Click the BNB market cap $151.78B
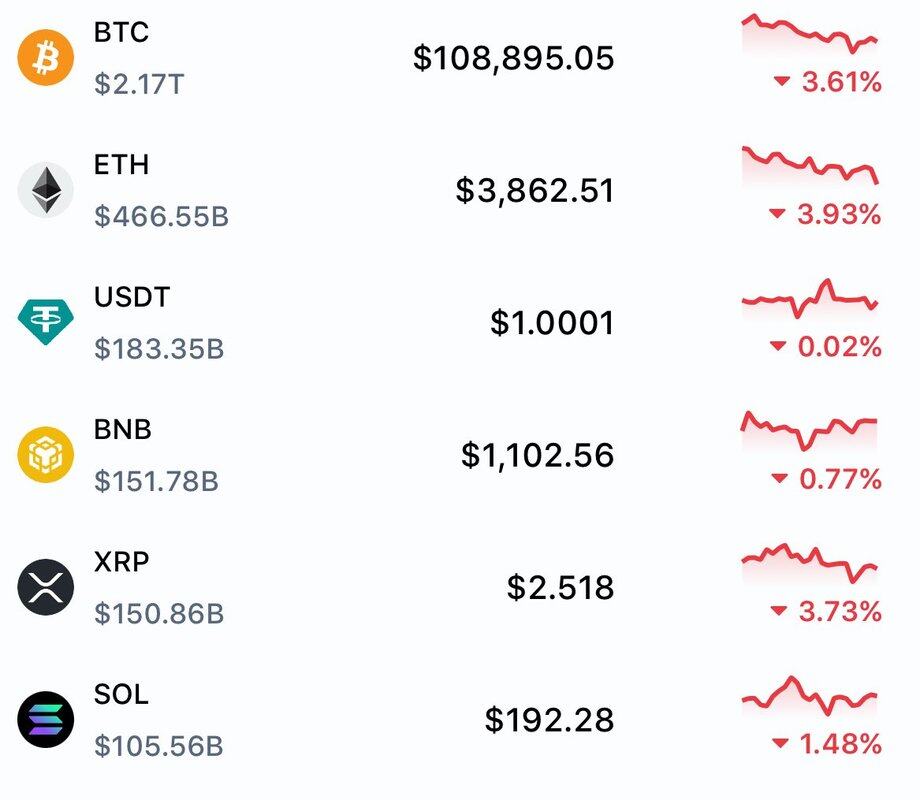The image size is (920, 800). pos(156,481)
